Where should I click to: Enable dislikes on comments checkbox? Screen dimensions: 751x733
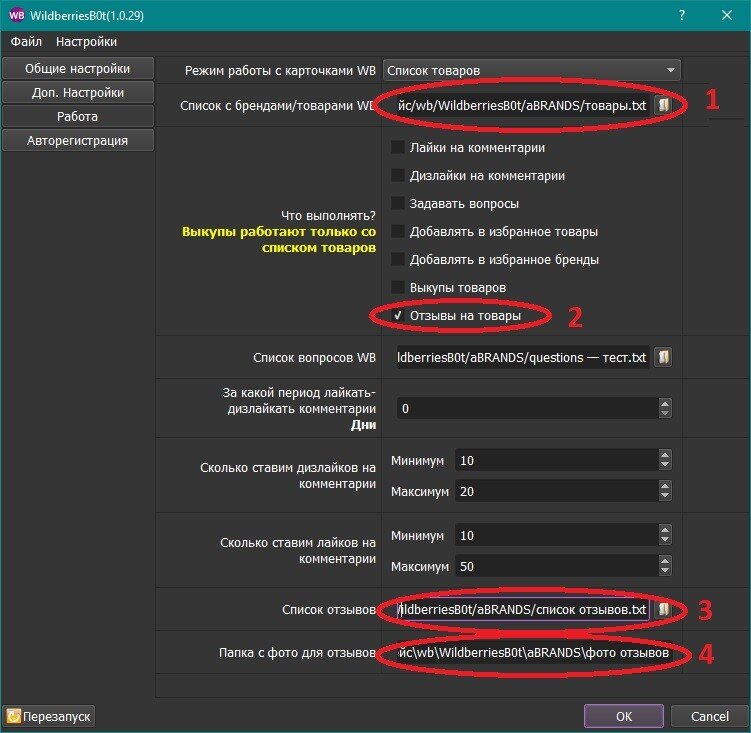pyautogui.click(x=398, y=175)
